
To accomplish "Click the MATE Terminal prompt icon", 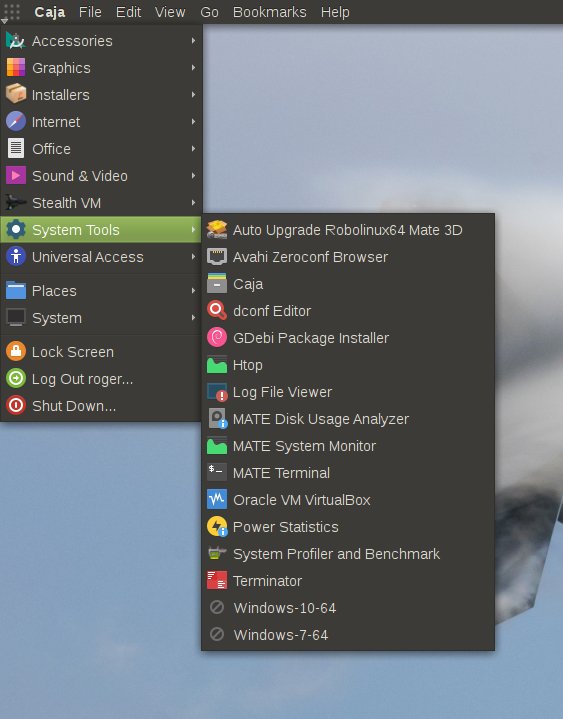I will [x=217, y=472].
